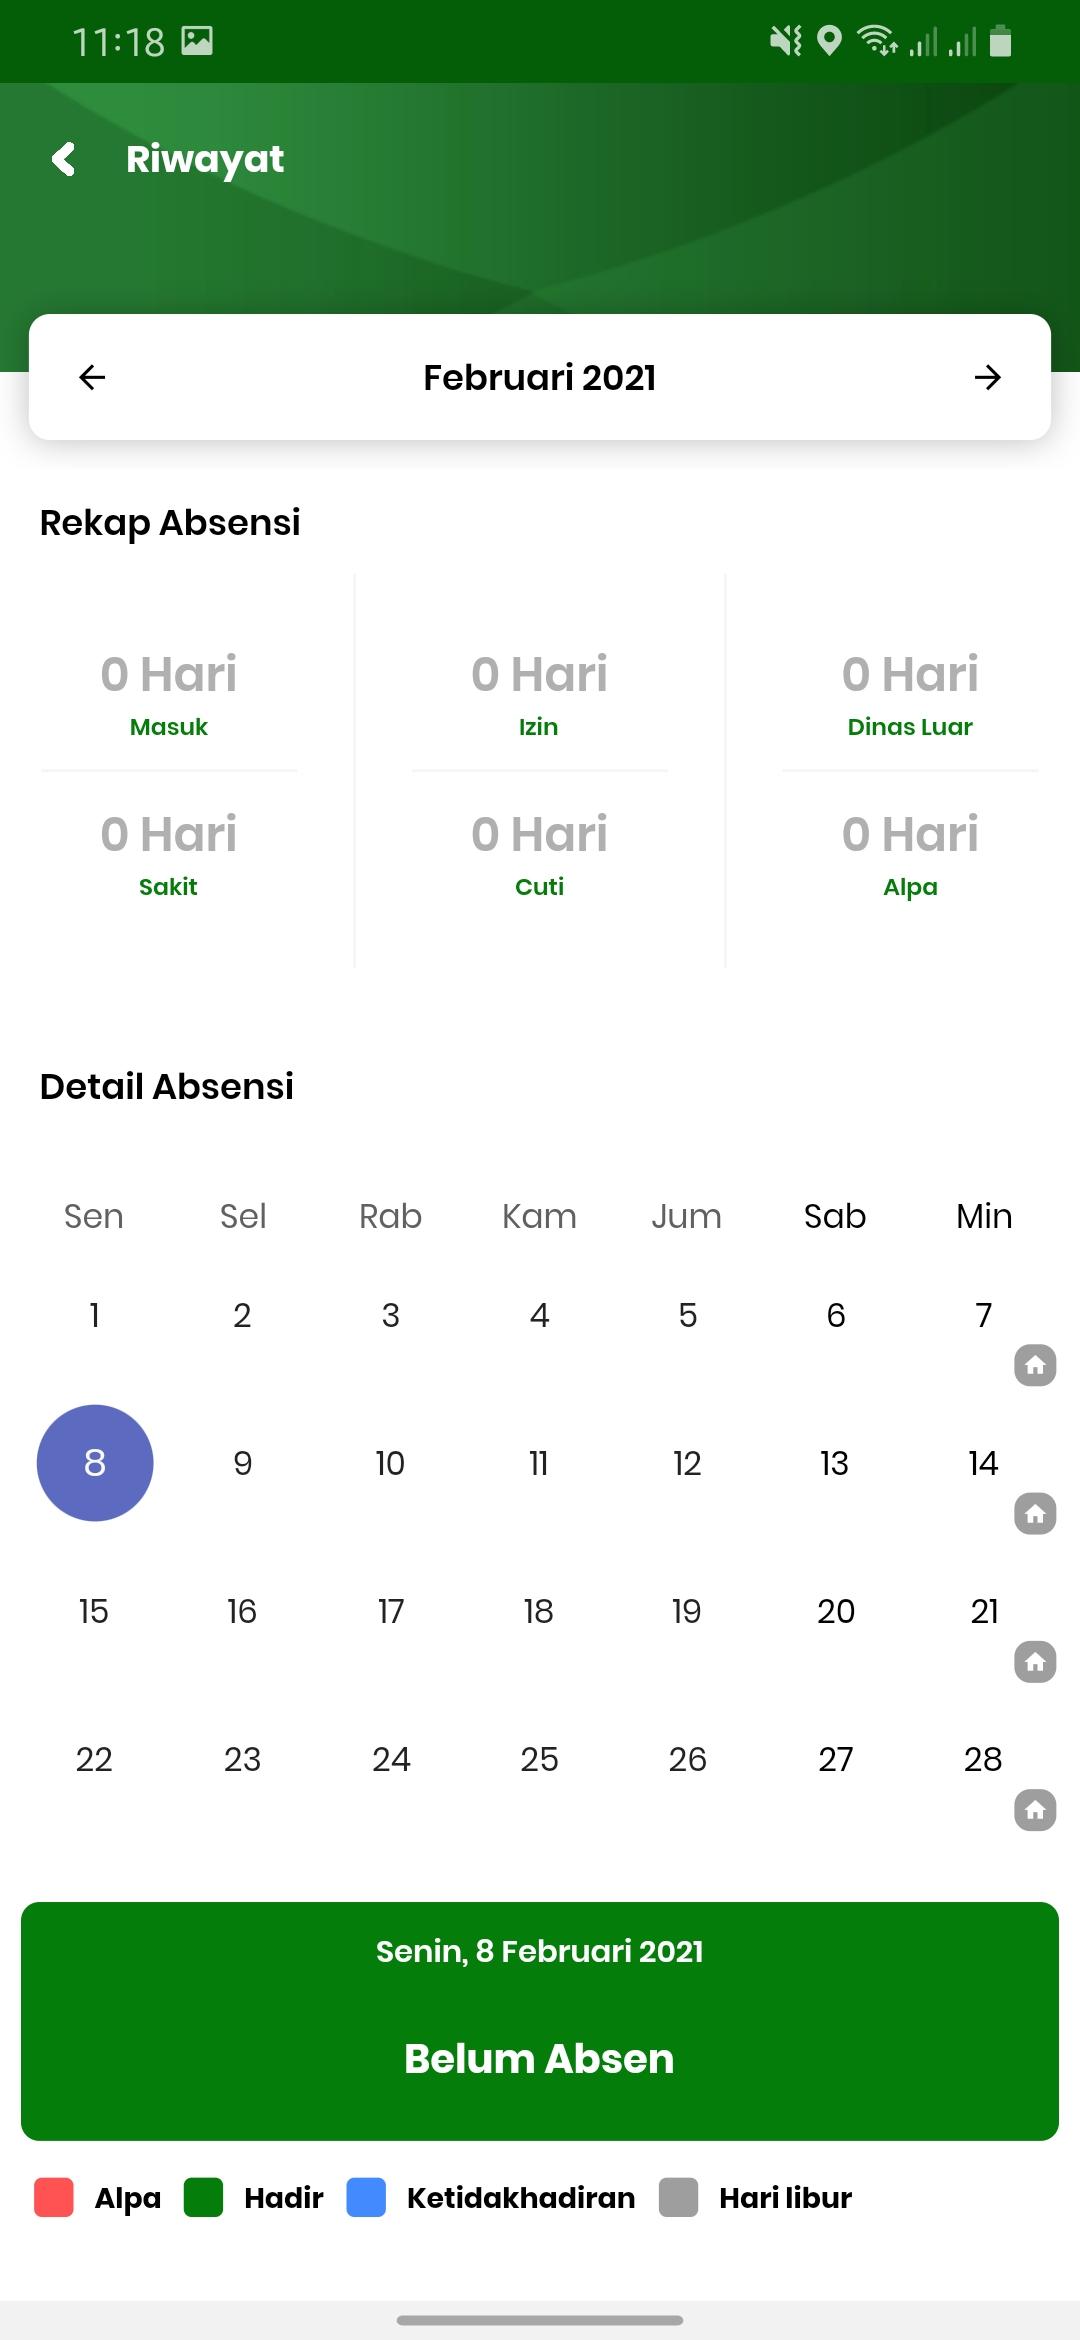Open the image notification icon in status bar
Viewport: 1080px width, 2340px height.
click(197, 41)
